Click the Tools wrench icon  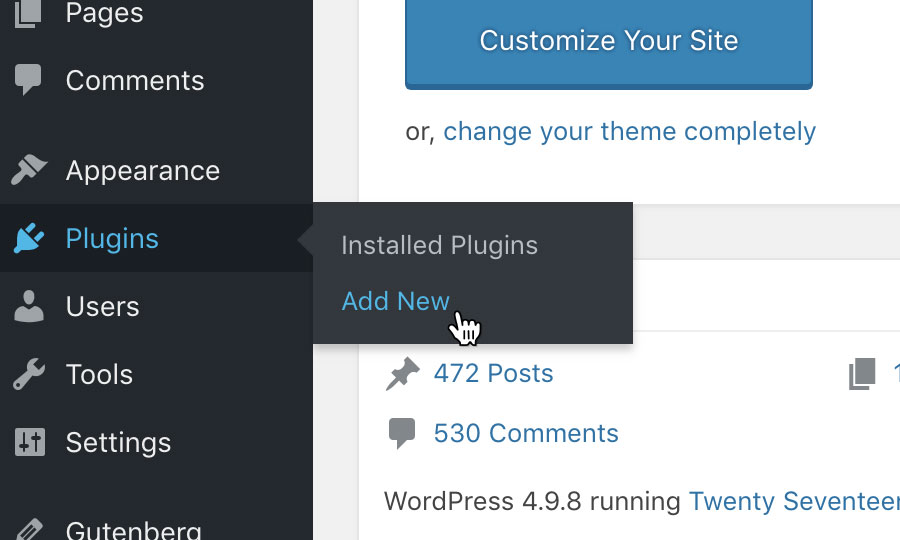tap(29, 374)
